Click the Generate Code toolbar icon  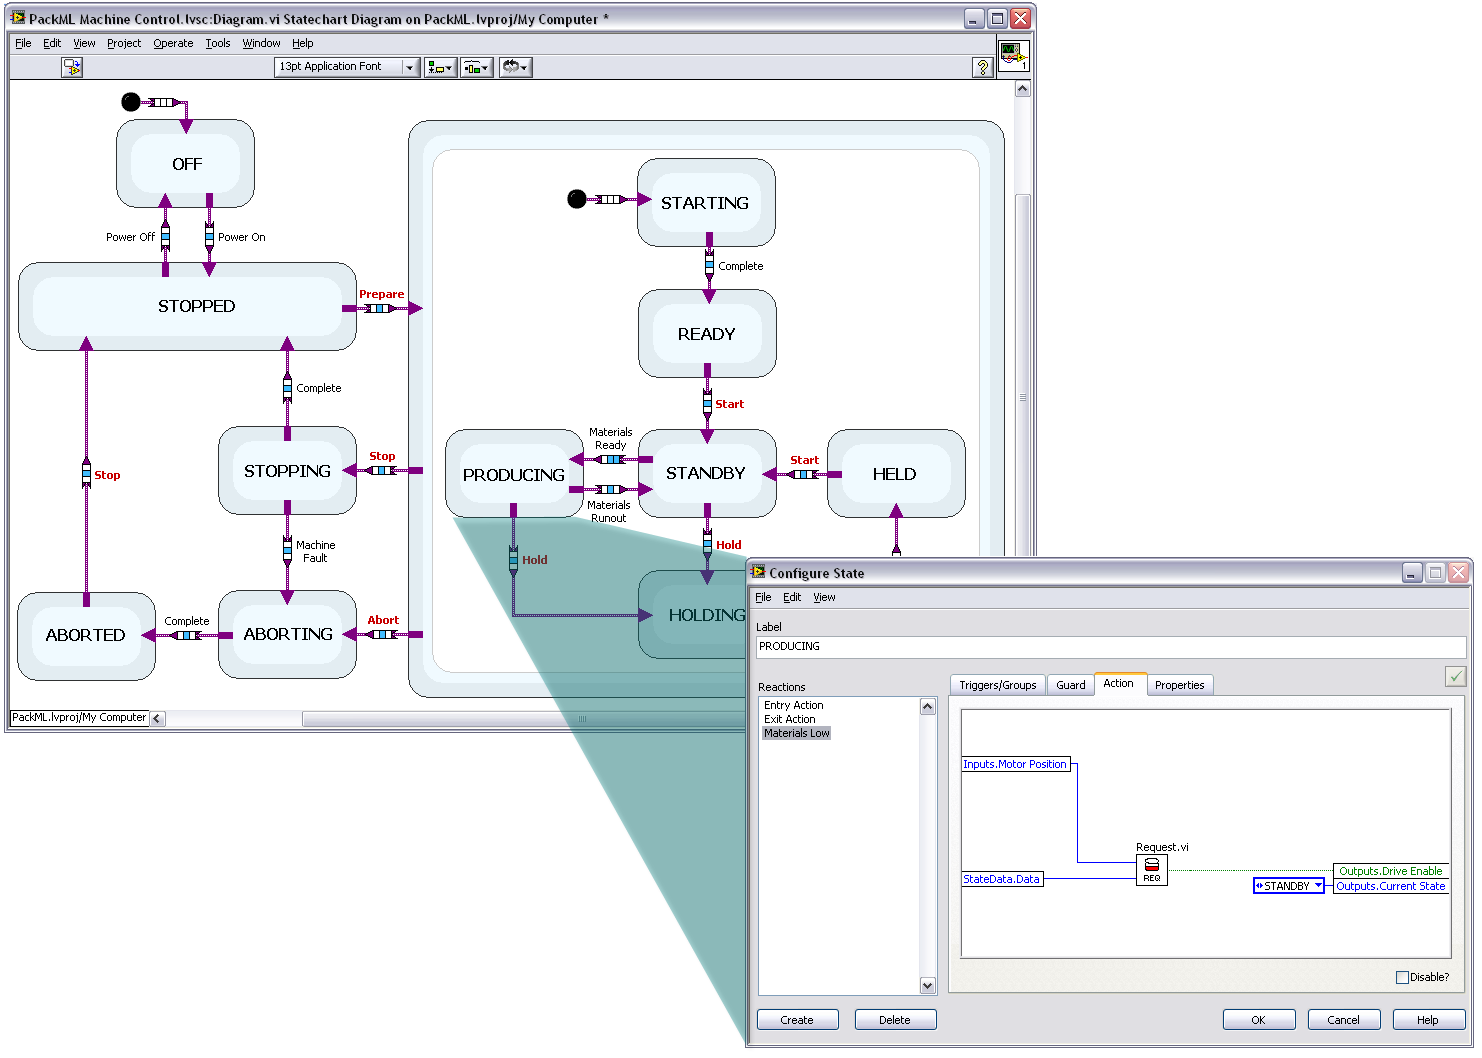tap(72, 67)
